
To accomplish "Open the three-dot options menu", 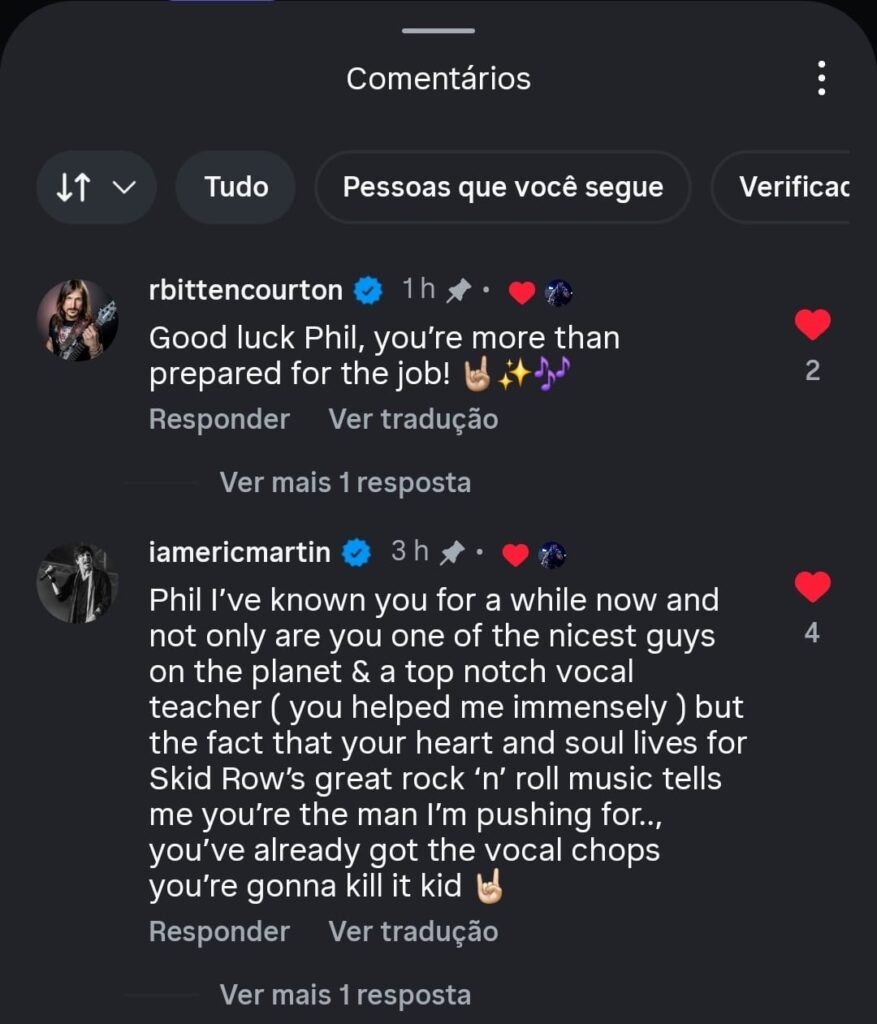I will click(x=821, y=78).
